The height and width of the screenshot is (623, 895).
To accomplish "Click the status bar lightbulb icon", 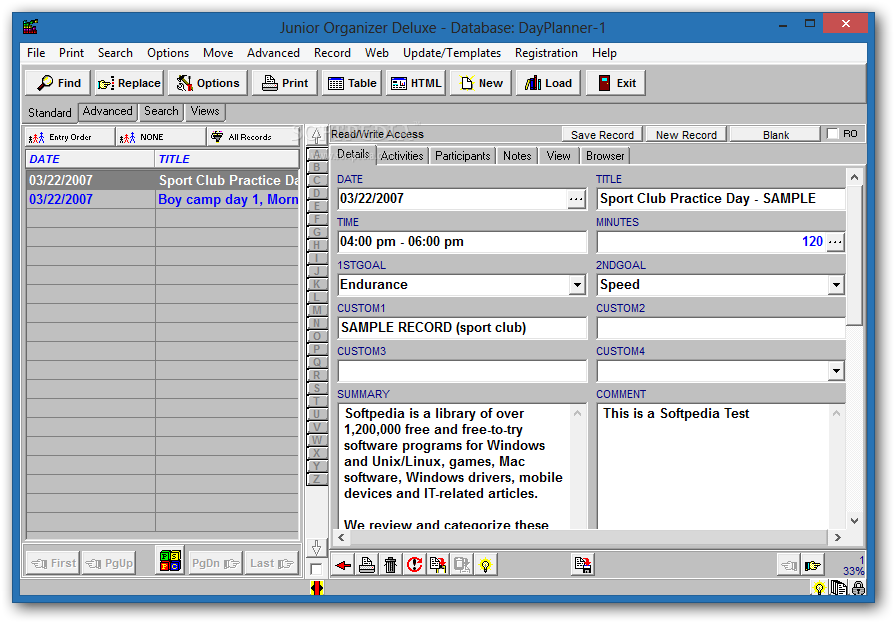I will [819, 588].
